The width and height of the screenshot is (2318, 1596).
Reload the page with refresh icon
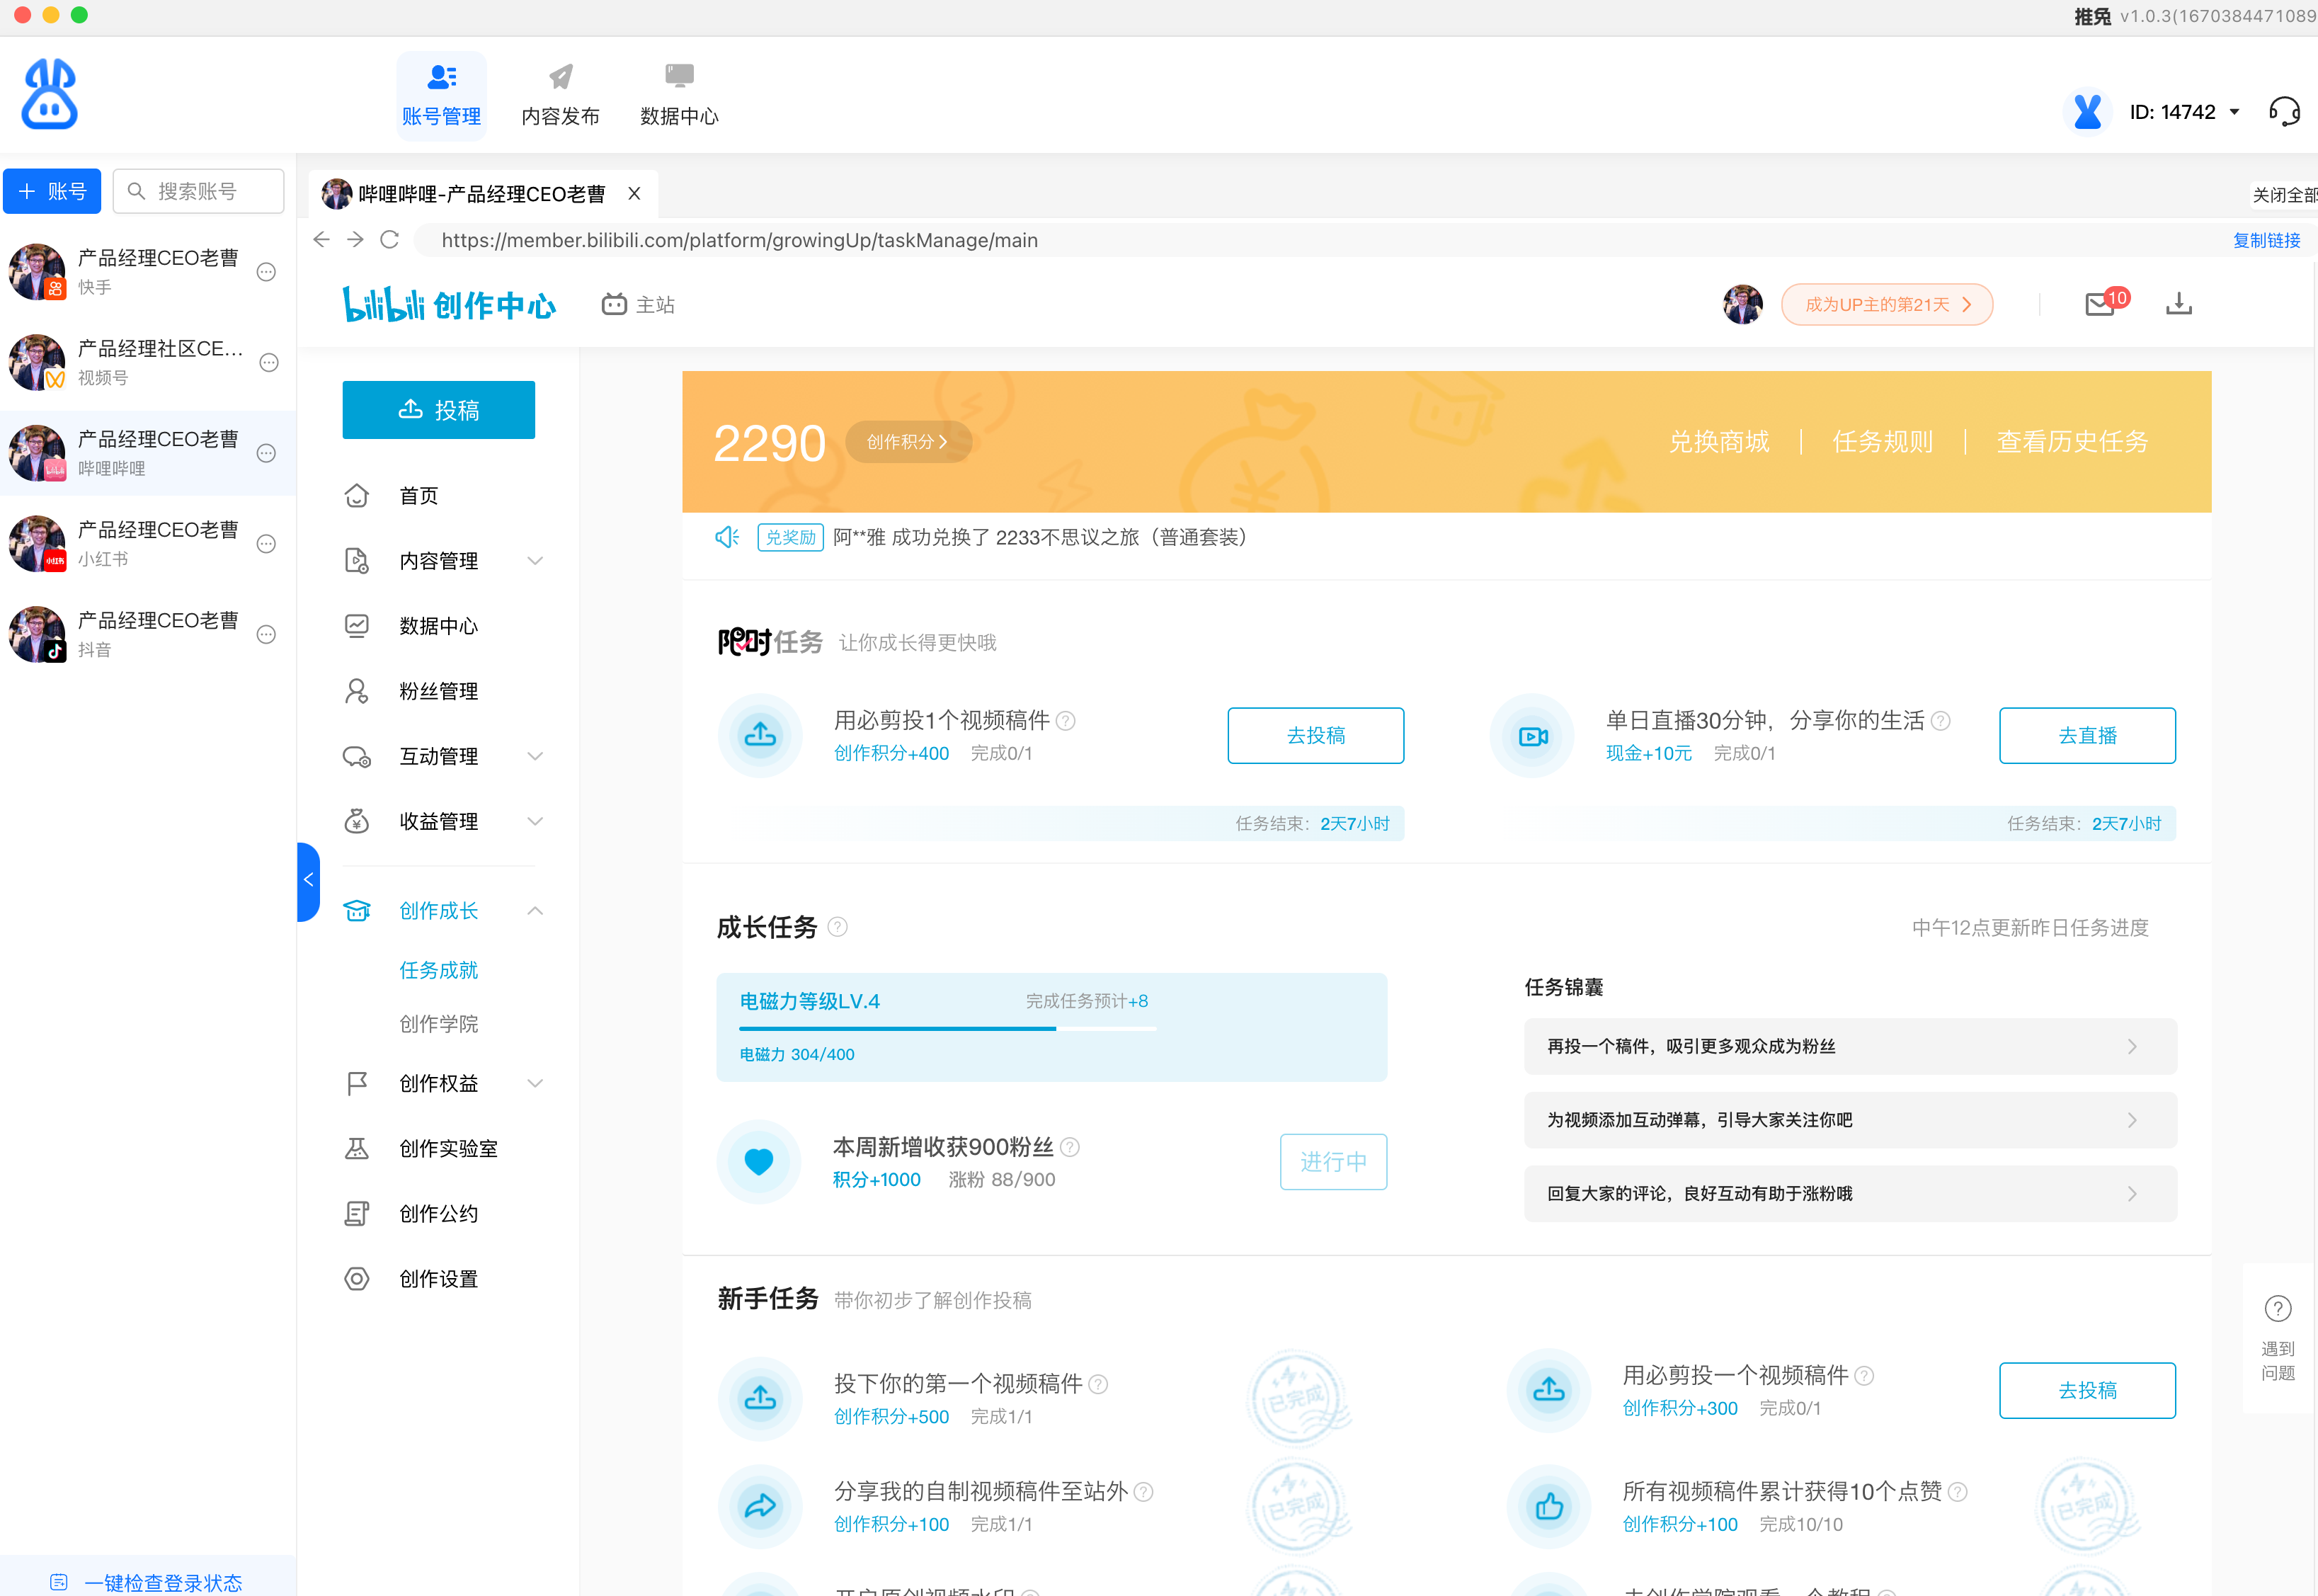[390, 240]
